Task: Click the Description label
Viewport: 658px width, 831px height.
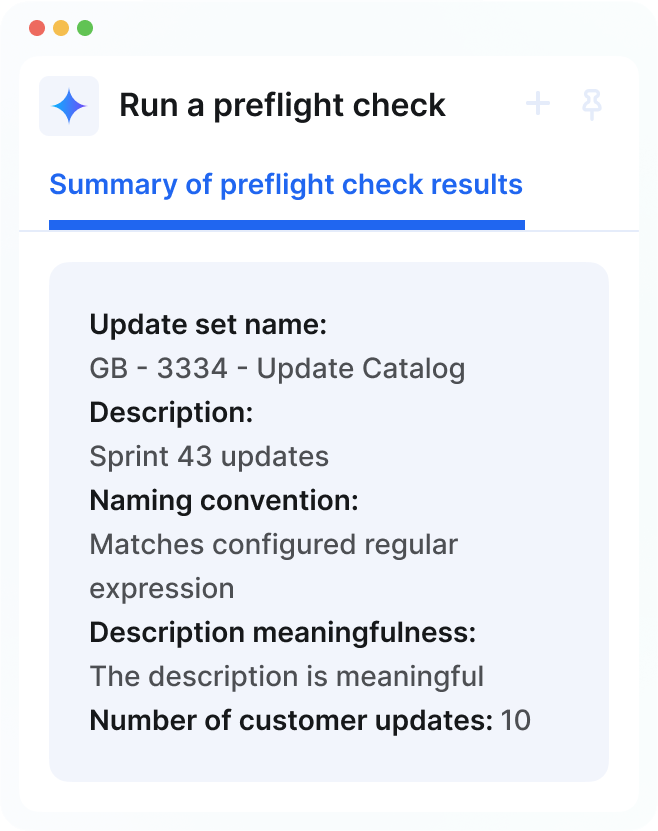Action: tap(171, 412)
